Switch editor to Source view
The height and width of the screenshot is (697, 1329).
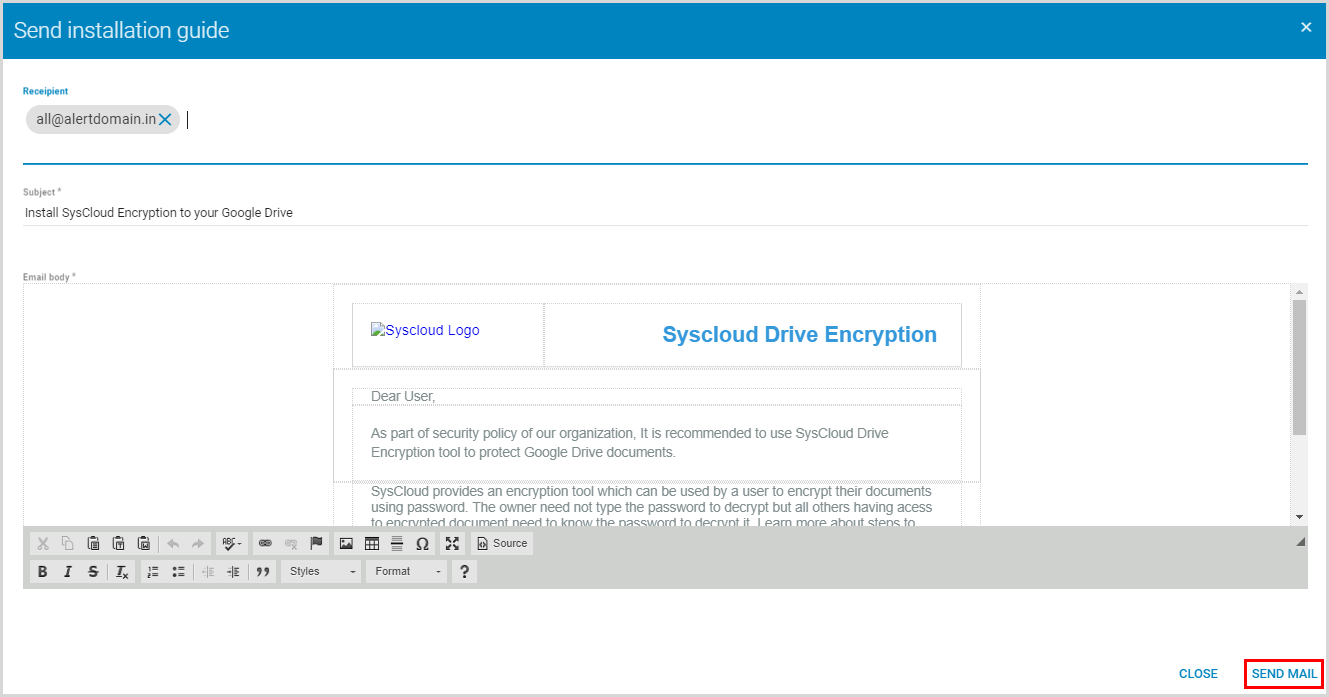pos(502,543)
